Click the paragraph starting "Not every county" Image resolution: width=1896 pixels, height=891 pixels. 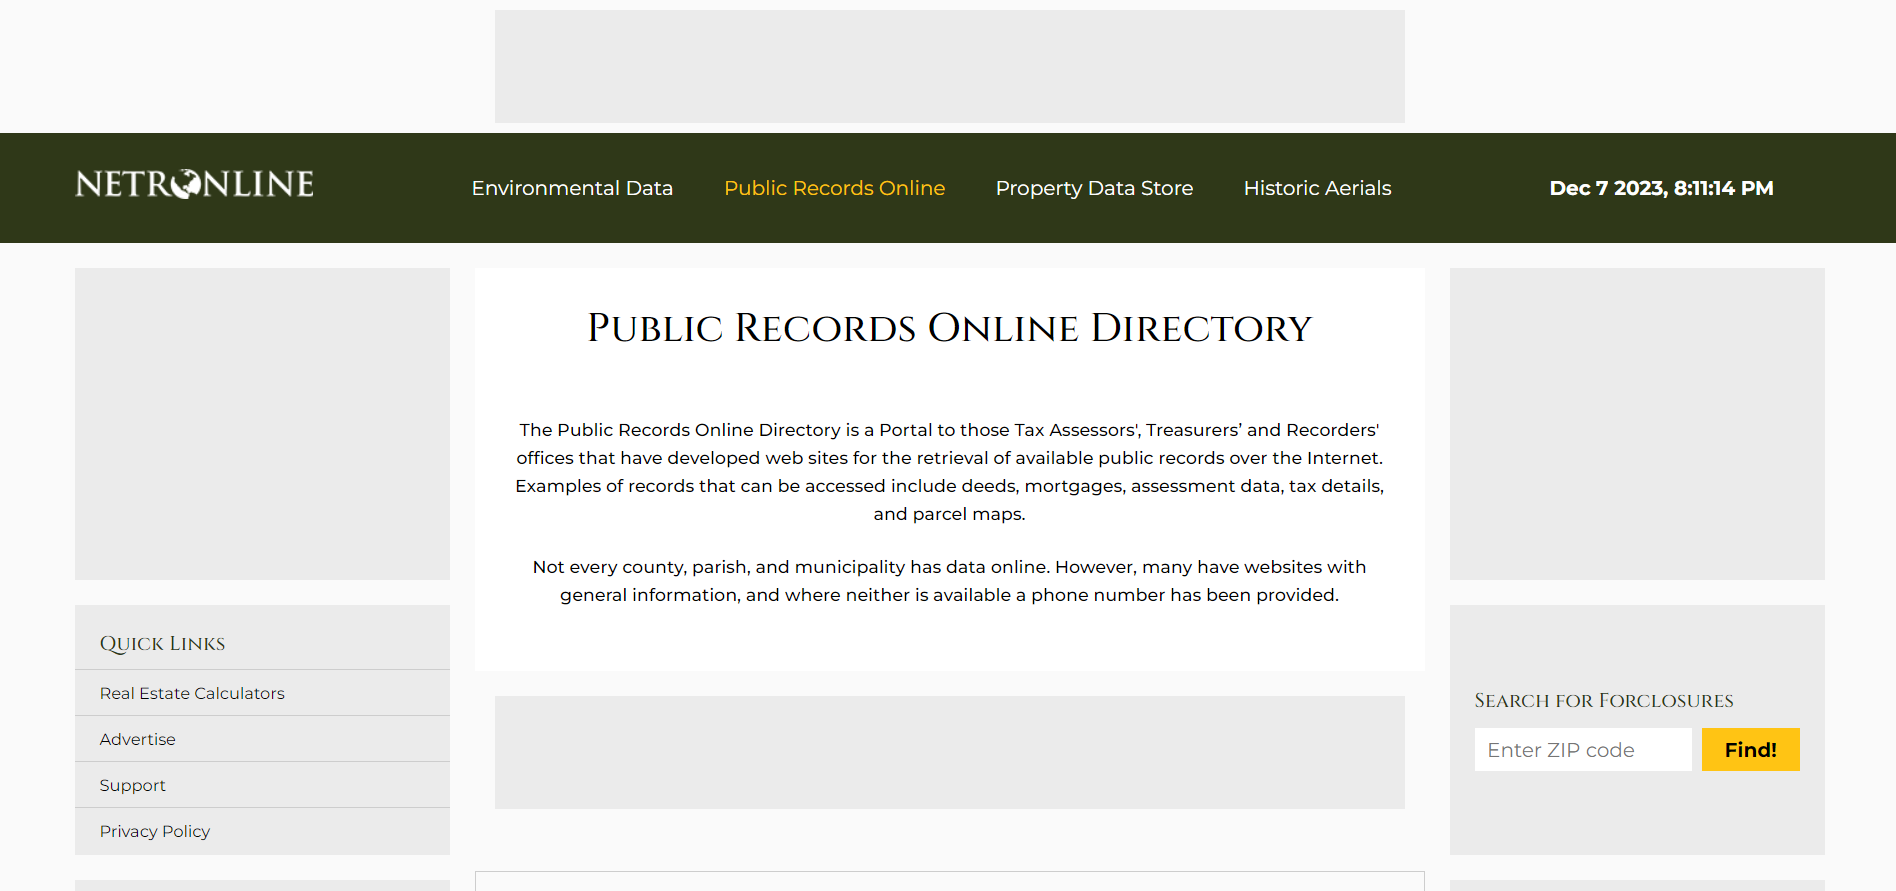949,581
